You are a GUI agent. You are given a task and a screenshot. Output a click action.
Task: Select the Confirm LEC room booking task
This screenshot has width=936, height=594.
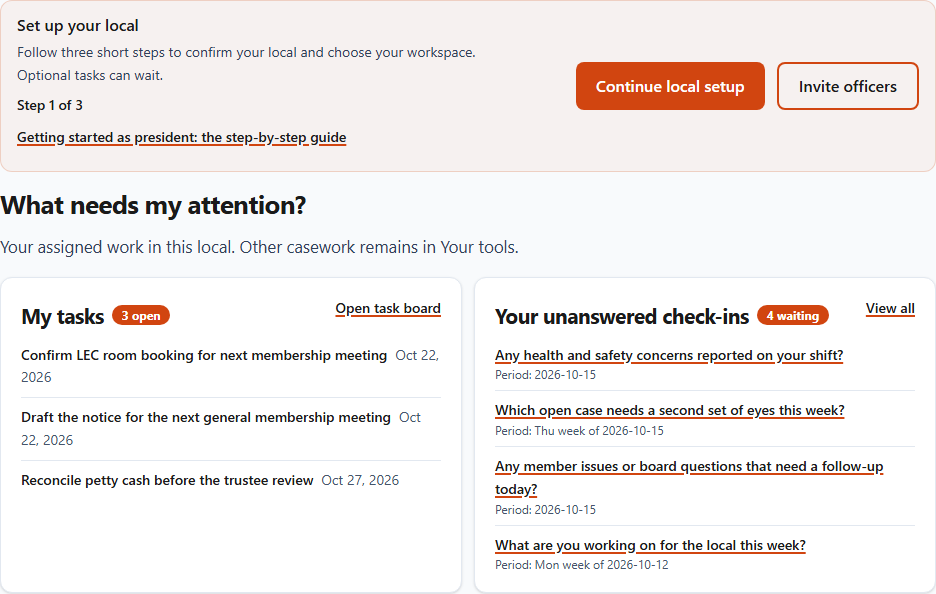(204, 355)
